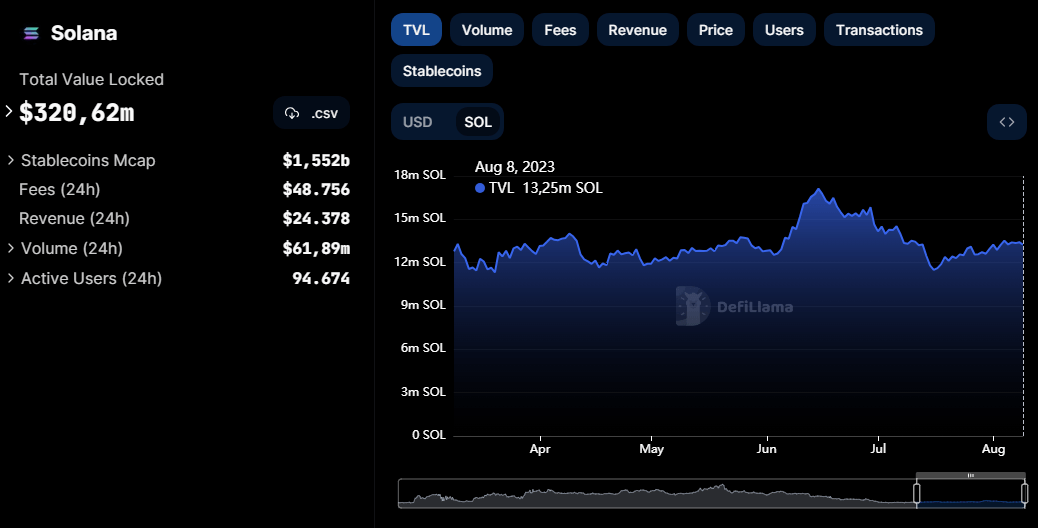
Task: Expand the Stablecoins Mcap row
Action: pos(11,160)
